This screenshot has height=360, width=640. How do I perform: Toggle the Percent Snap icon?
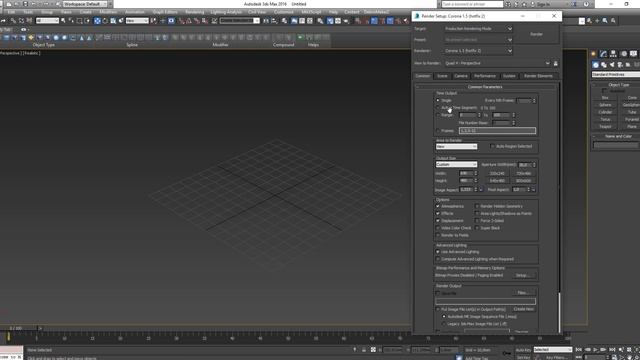point(197,20)
